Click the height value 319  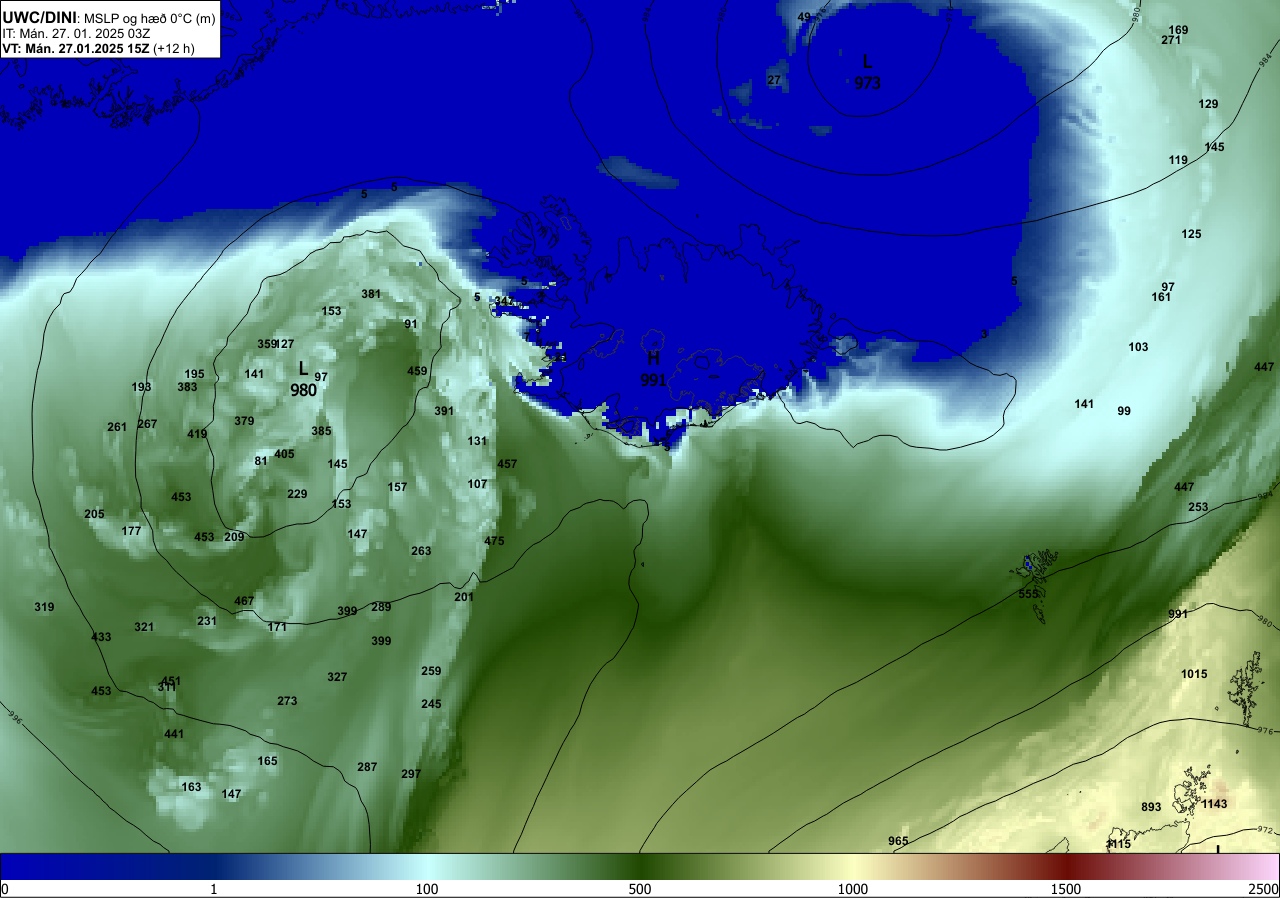44,607
